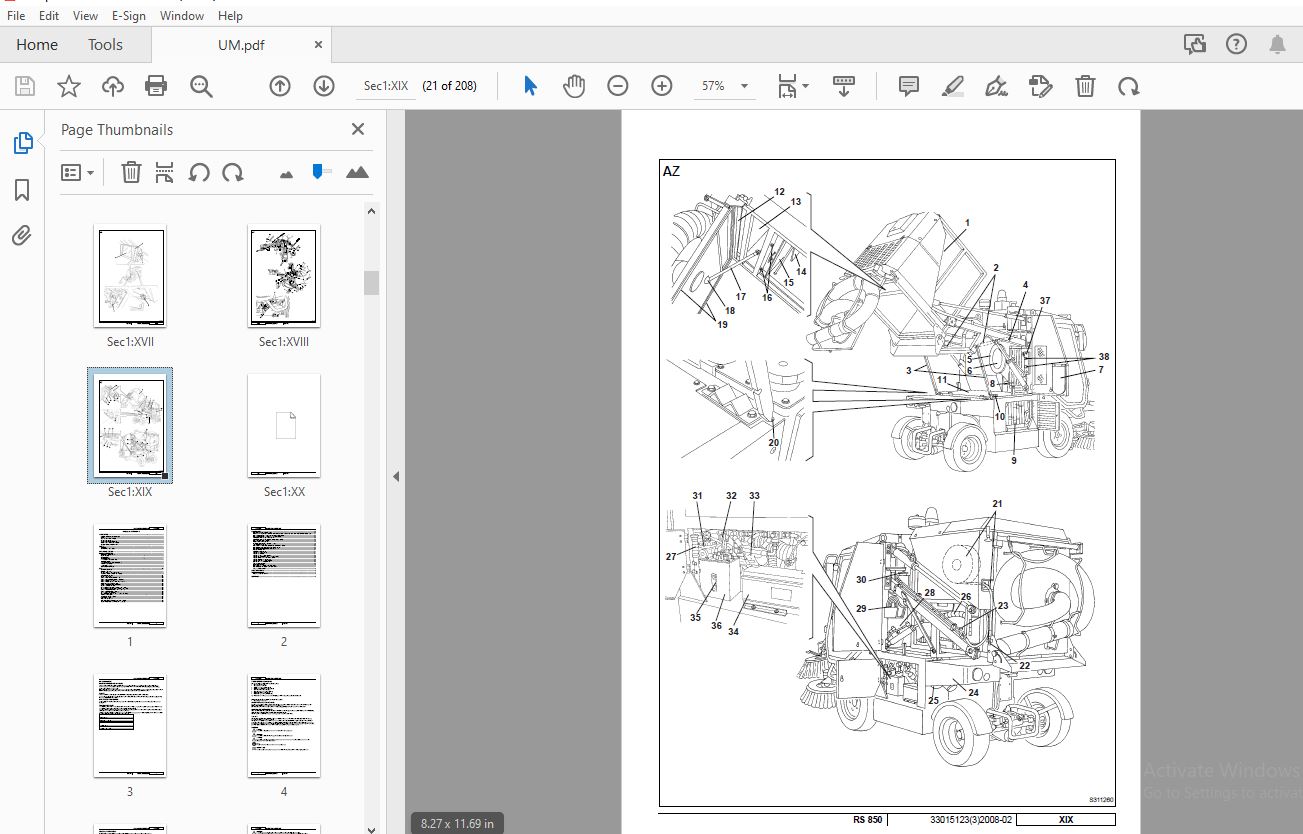Screen dimensions: 1303x834
Task: Zoom out with the minus button
Action: (x=618, y=86)
